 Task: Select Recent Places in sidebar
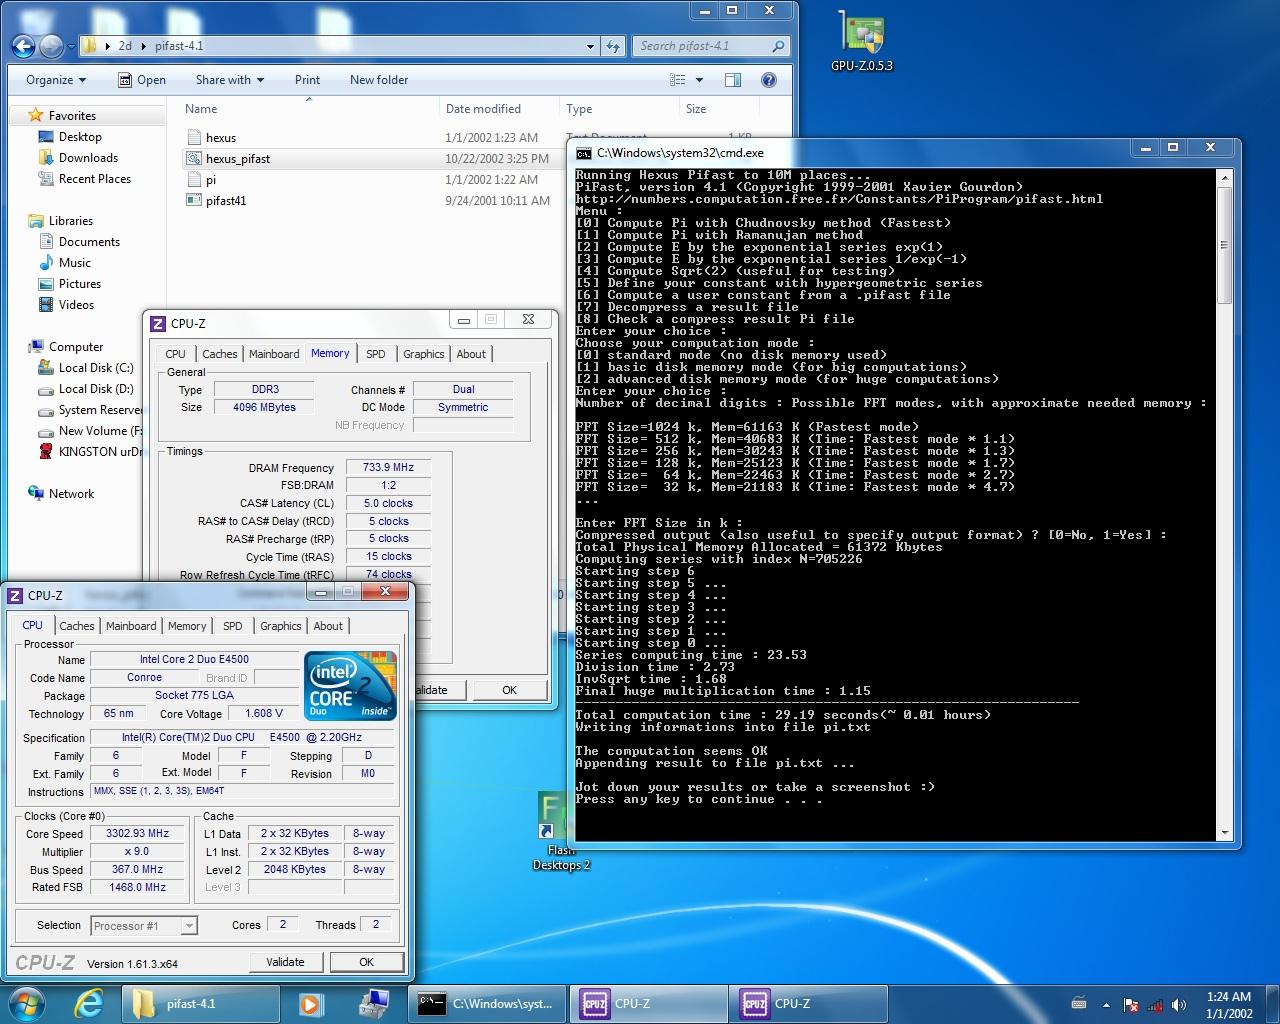(95, 179)
